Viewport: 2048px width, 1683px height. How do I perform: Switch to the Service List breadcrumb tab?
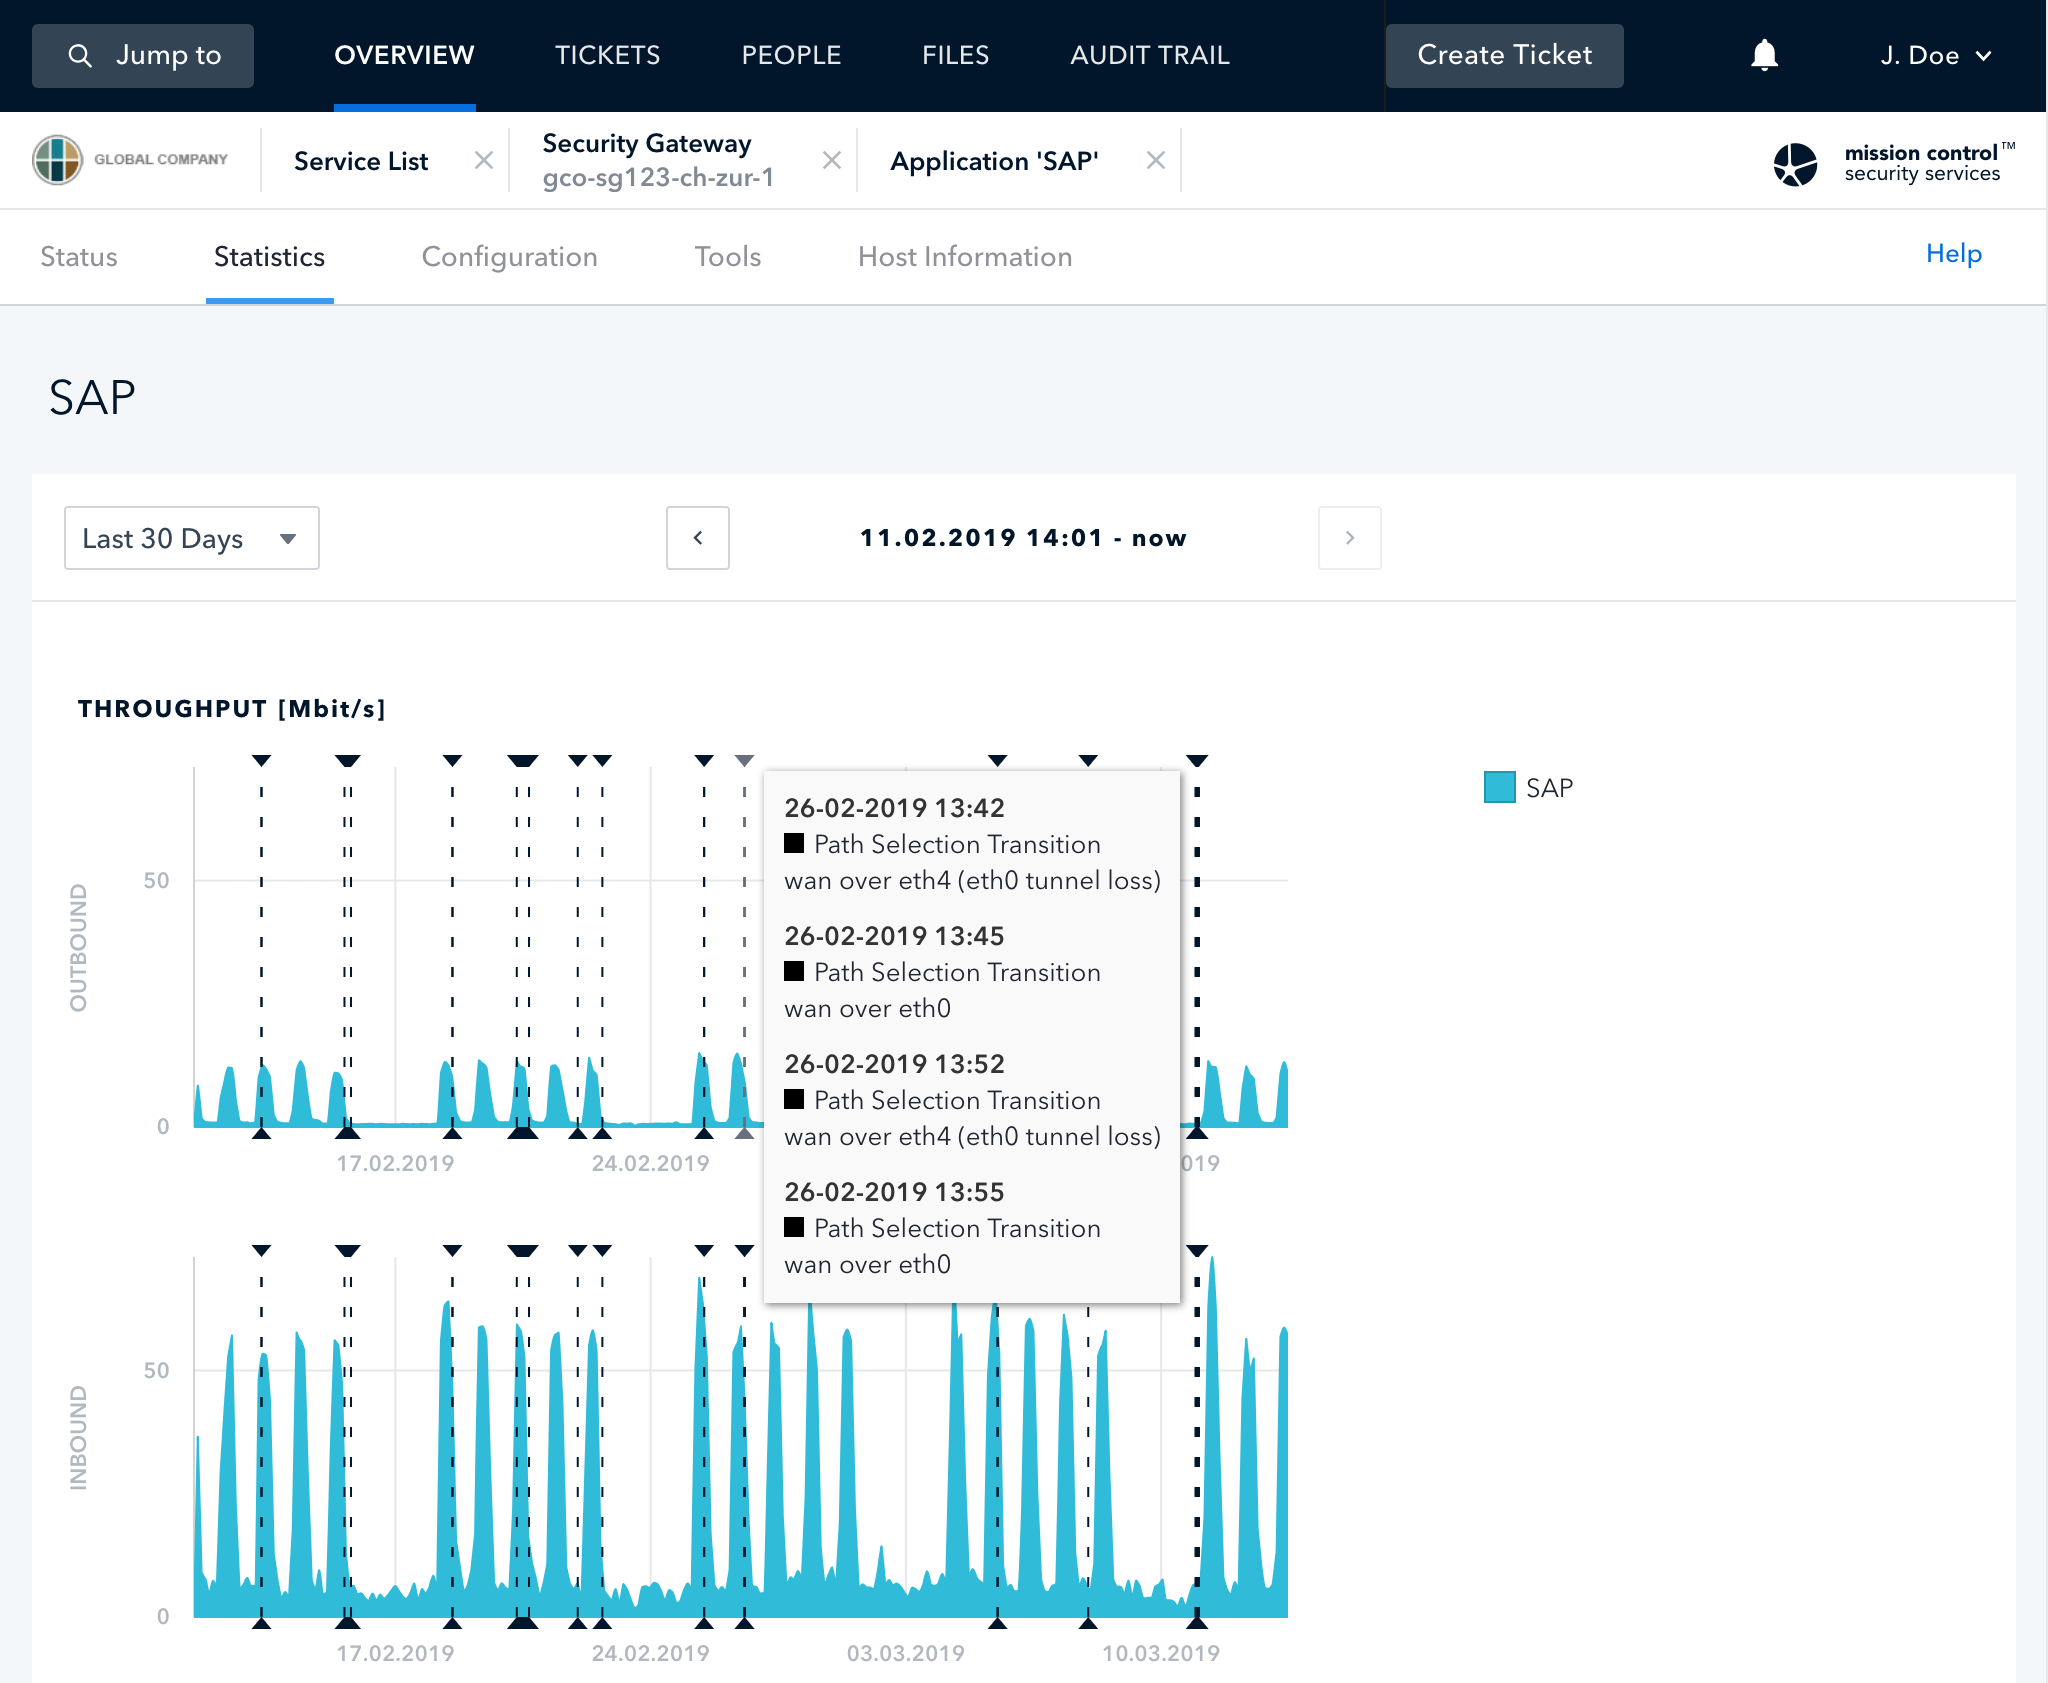pyautogui.click(x=361, y=161)
